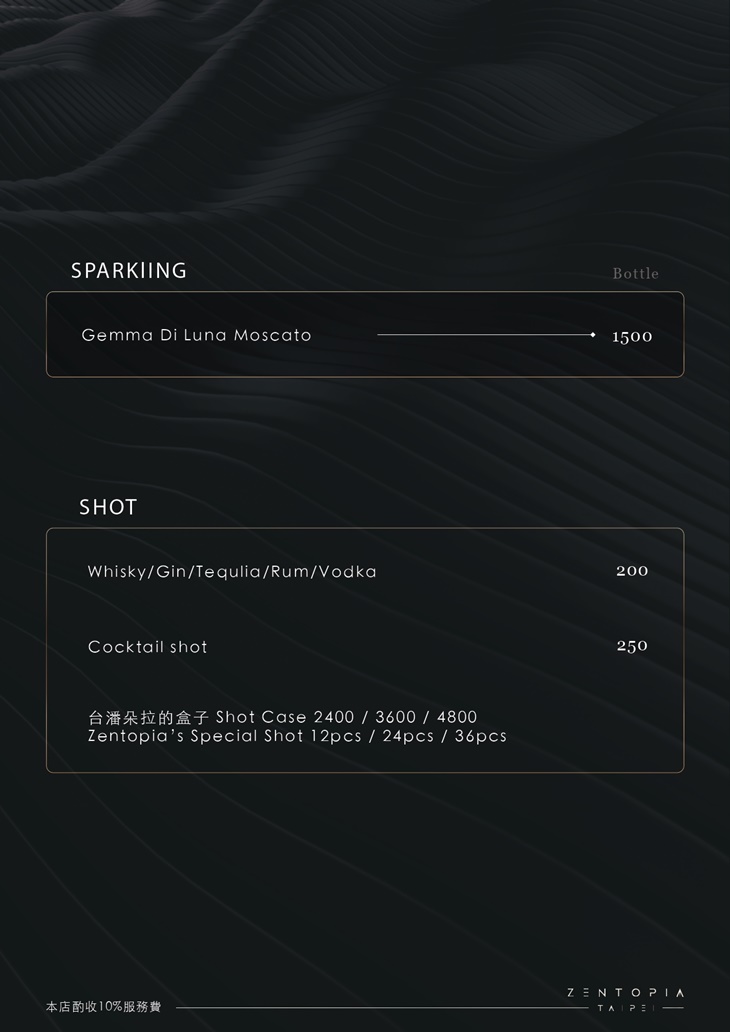The height and width of the screenshot is (1032, 730).
Task: Click the 10% service charge note
Action: 103,1007
